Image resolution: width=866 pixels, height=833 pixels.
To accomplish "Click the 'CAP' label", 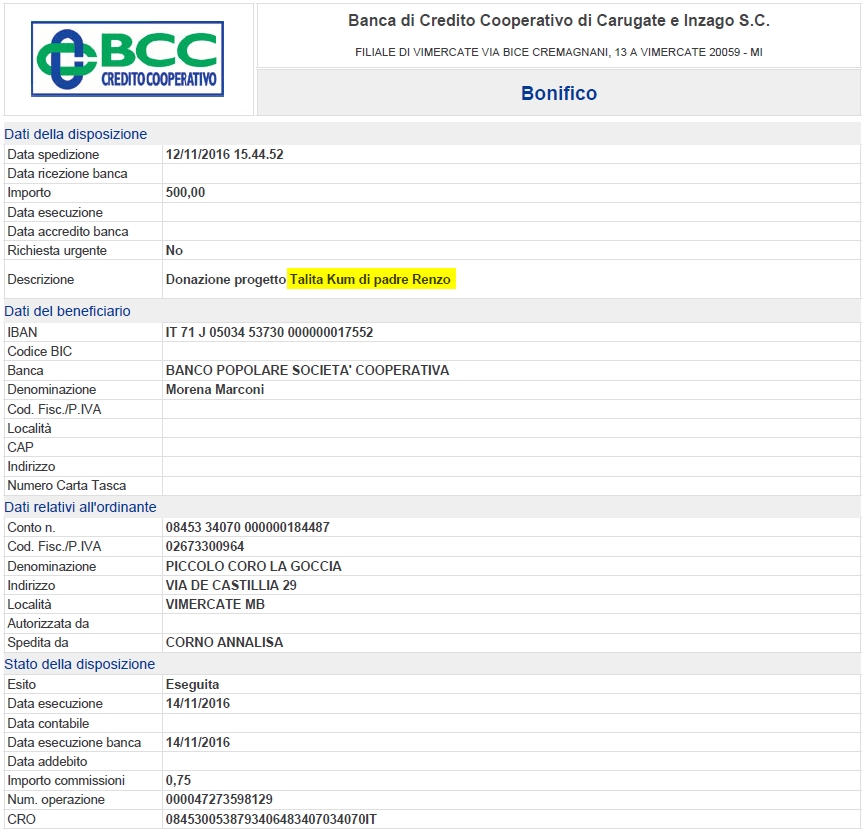I will pyautogui.click(x=20, y=447).
